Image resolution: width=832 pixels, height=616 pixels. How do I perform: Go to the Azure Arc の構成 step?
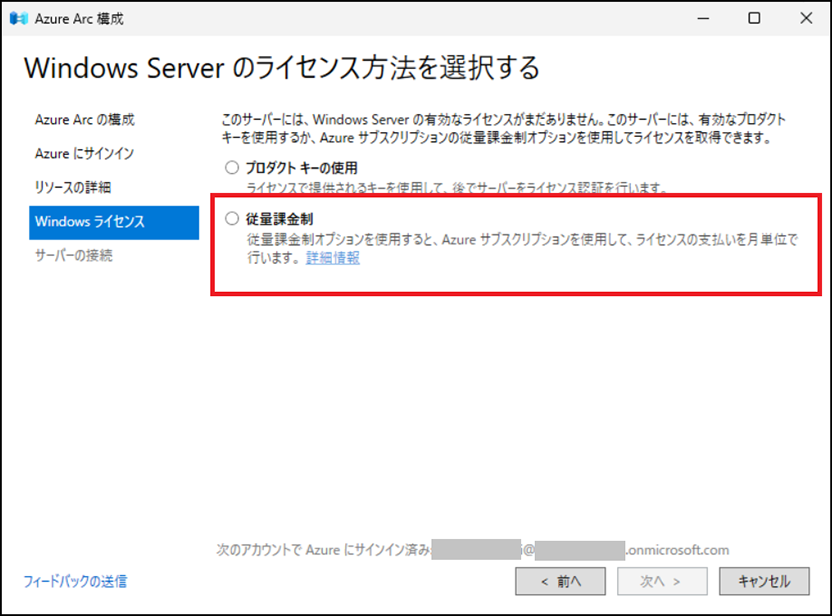coord(85,119)
